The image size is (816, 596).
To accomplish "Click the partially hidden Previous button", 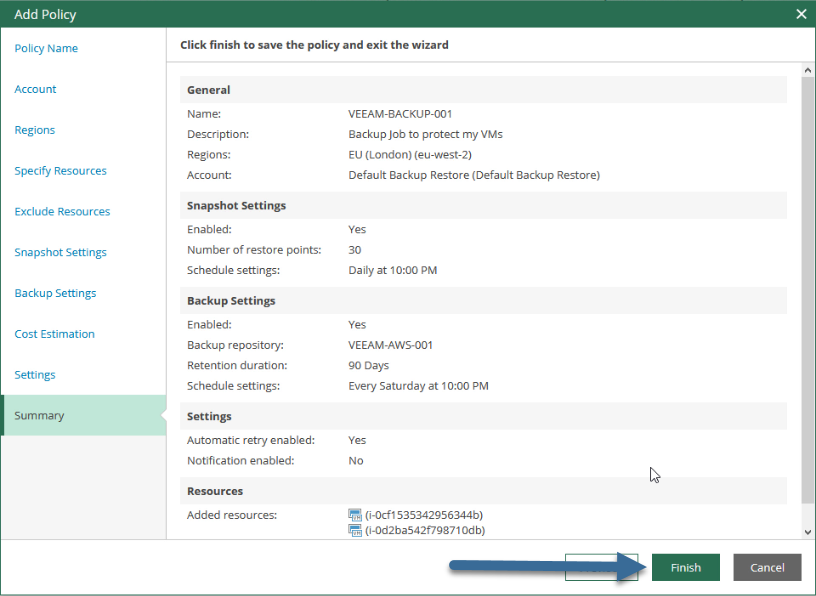I will pos(601,567).
